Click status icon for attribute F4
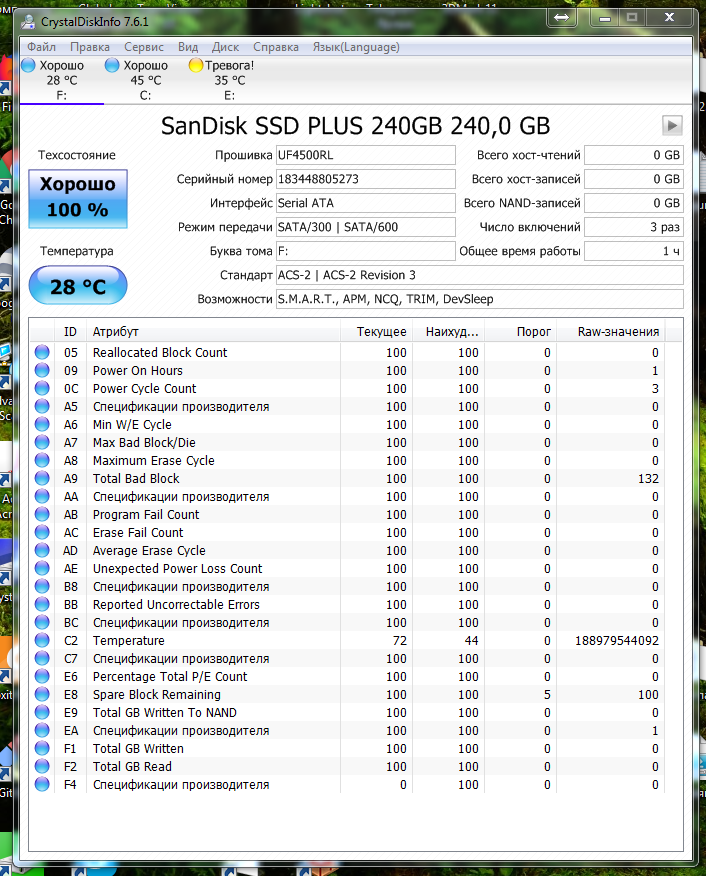The height and width of the screenshot is (876, 706). click(42, 784)
